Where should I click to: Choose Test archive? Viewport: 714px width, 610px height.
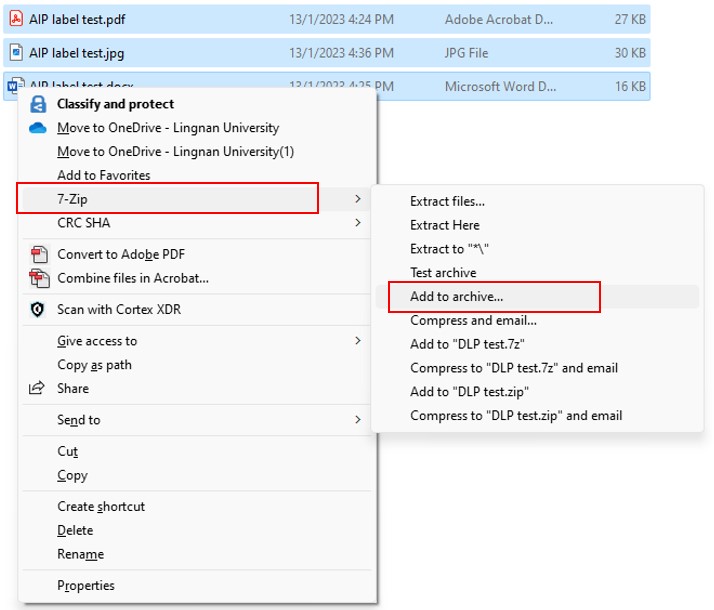point(443,273)
